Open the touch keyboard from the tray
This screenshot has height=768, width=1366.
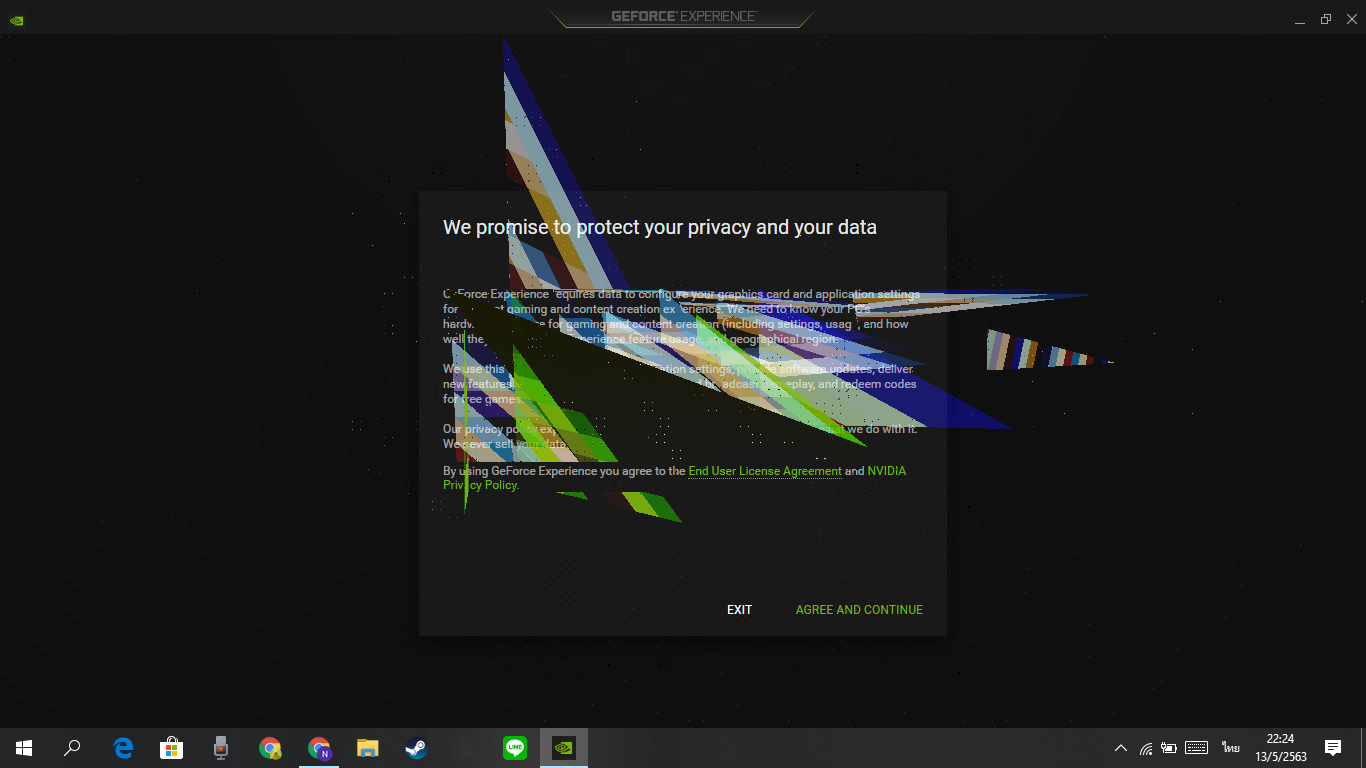(x=1196, y=748)
